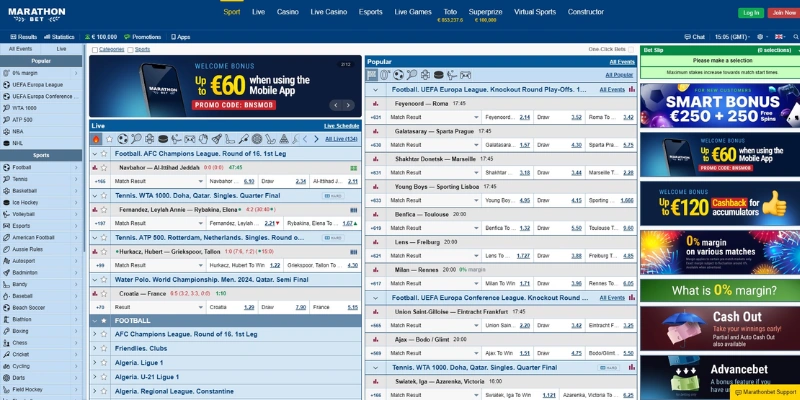Open statistics for Milan — Rennes match

pyautogui.click(x=376, y=269)
